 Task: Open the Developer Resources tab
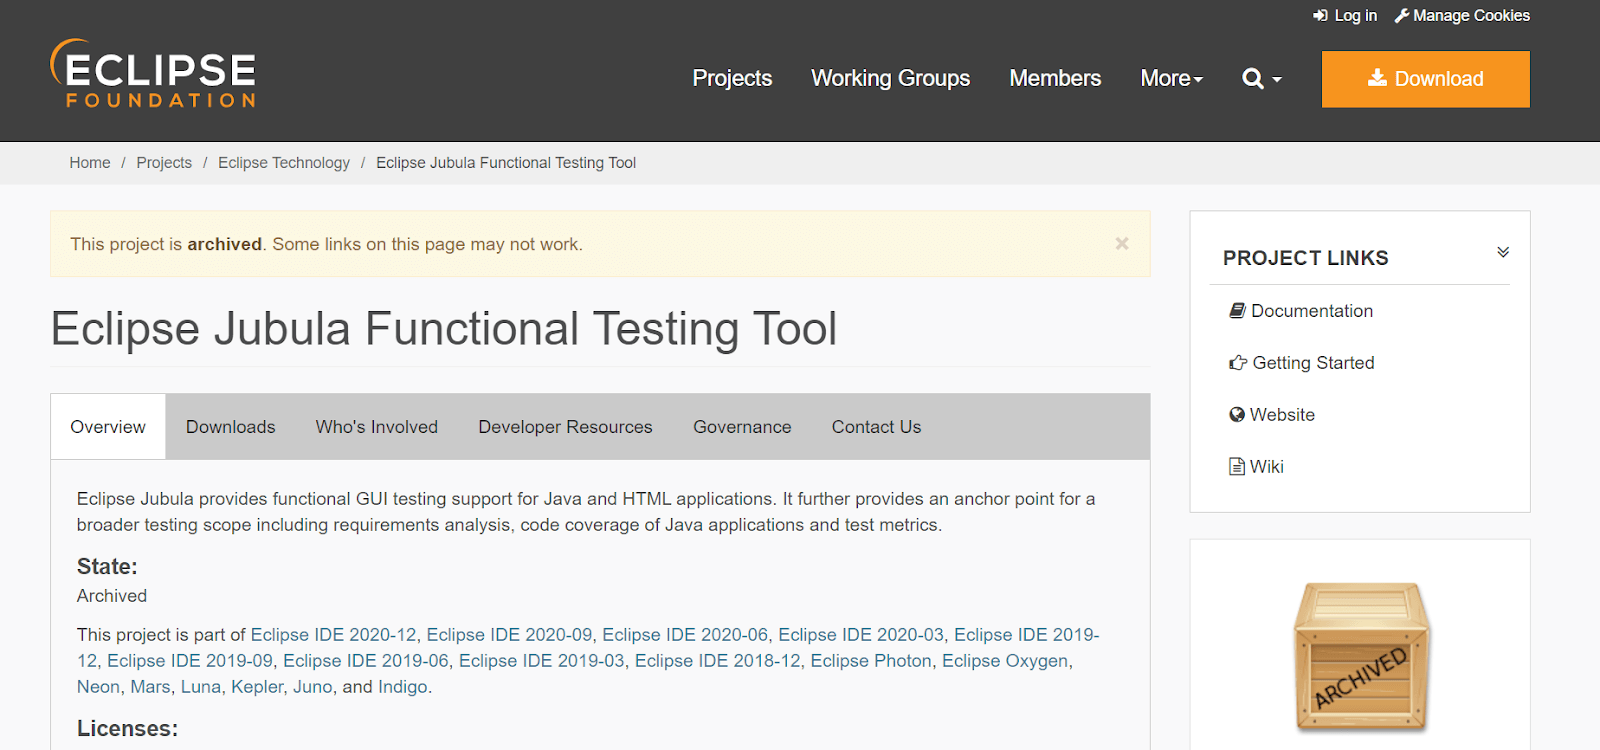[565, 427]
